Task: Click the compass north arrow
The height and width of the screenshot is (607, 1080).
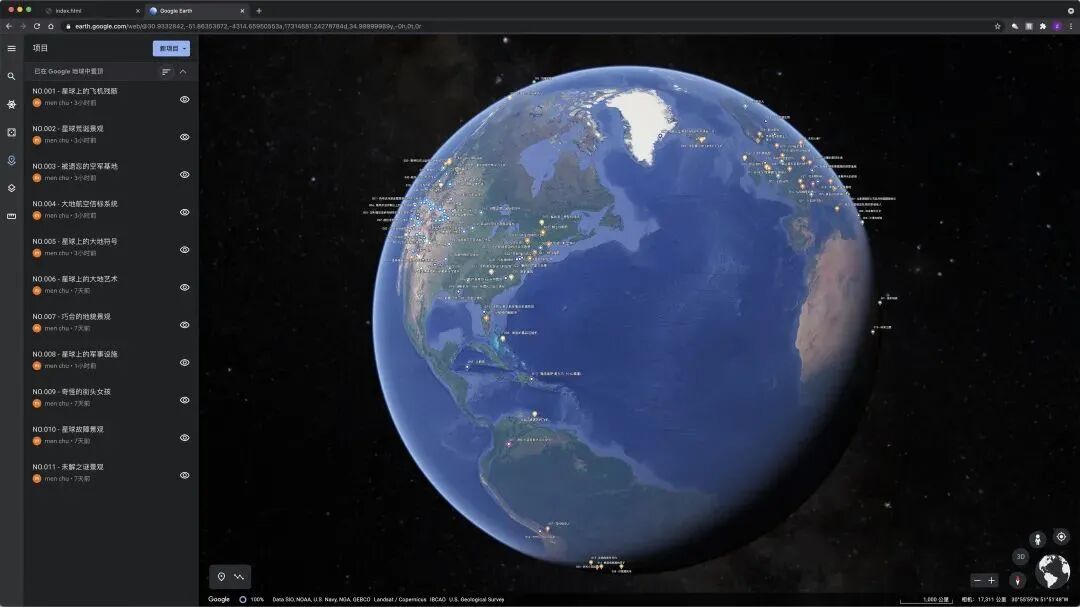Action: tap(1017, 580)
